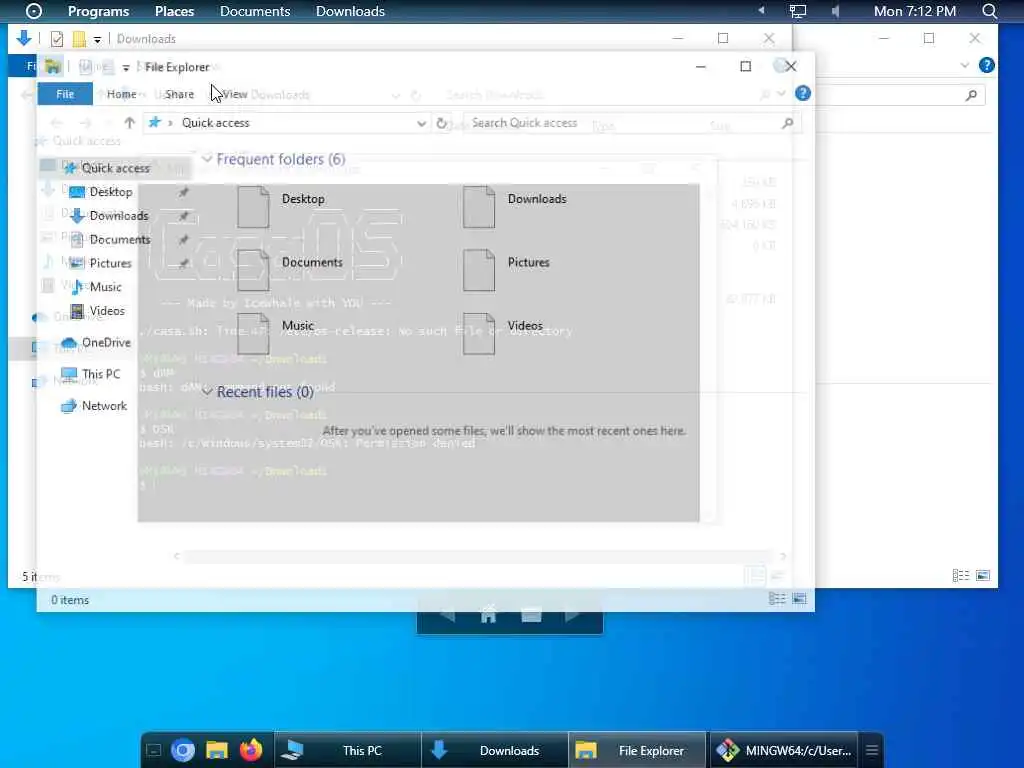Open the Home ribbon tab
1024x768 pixels.
121,94
